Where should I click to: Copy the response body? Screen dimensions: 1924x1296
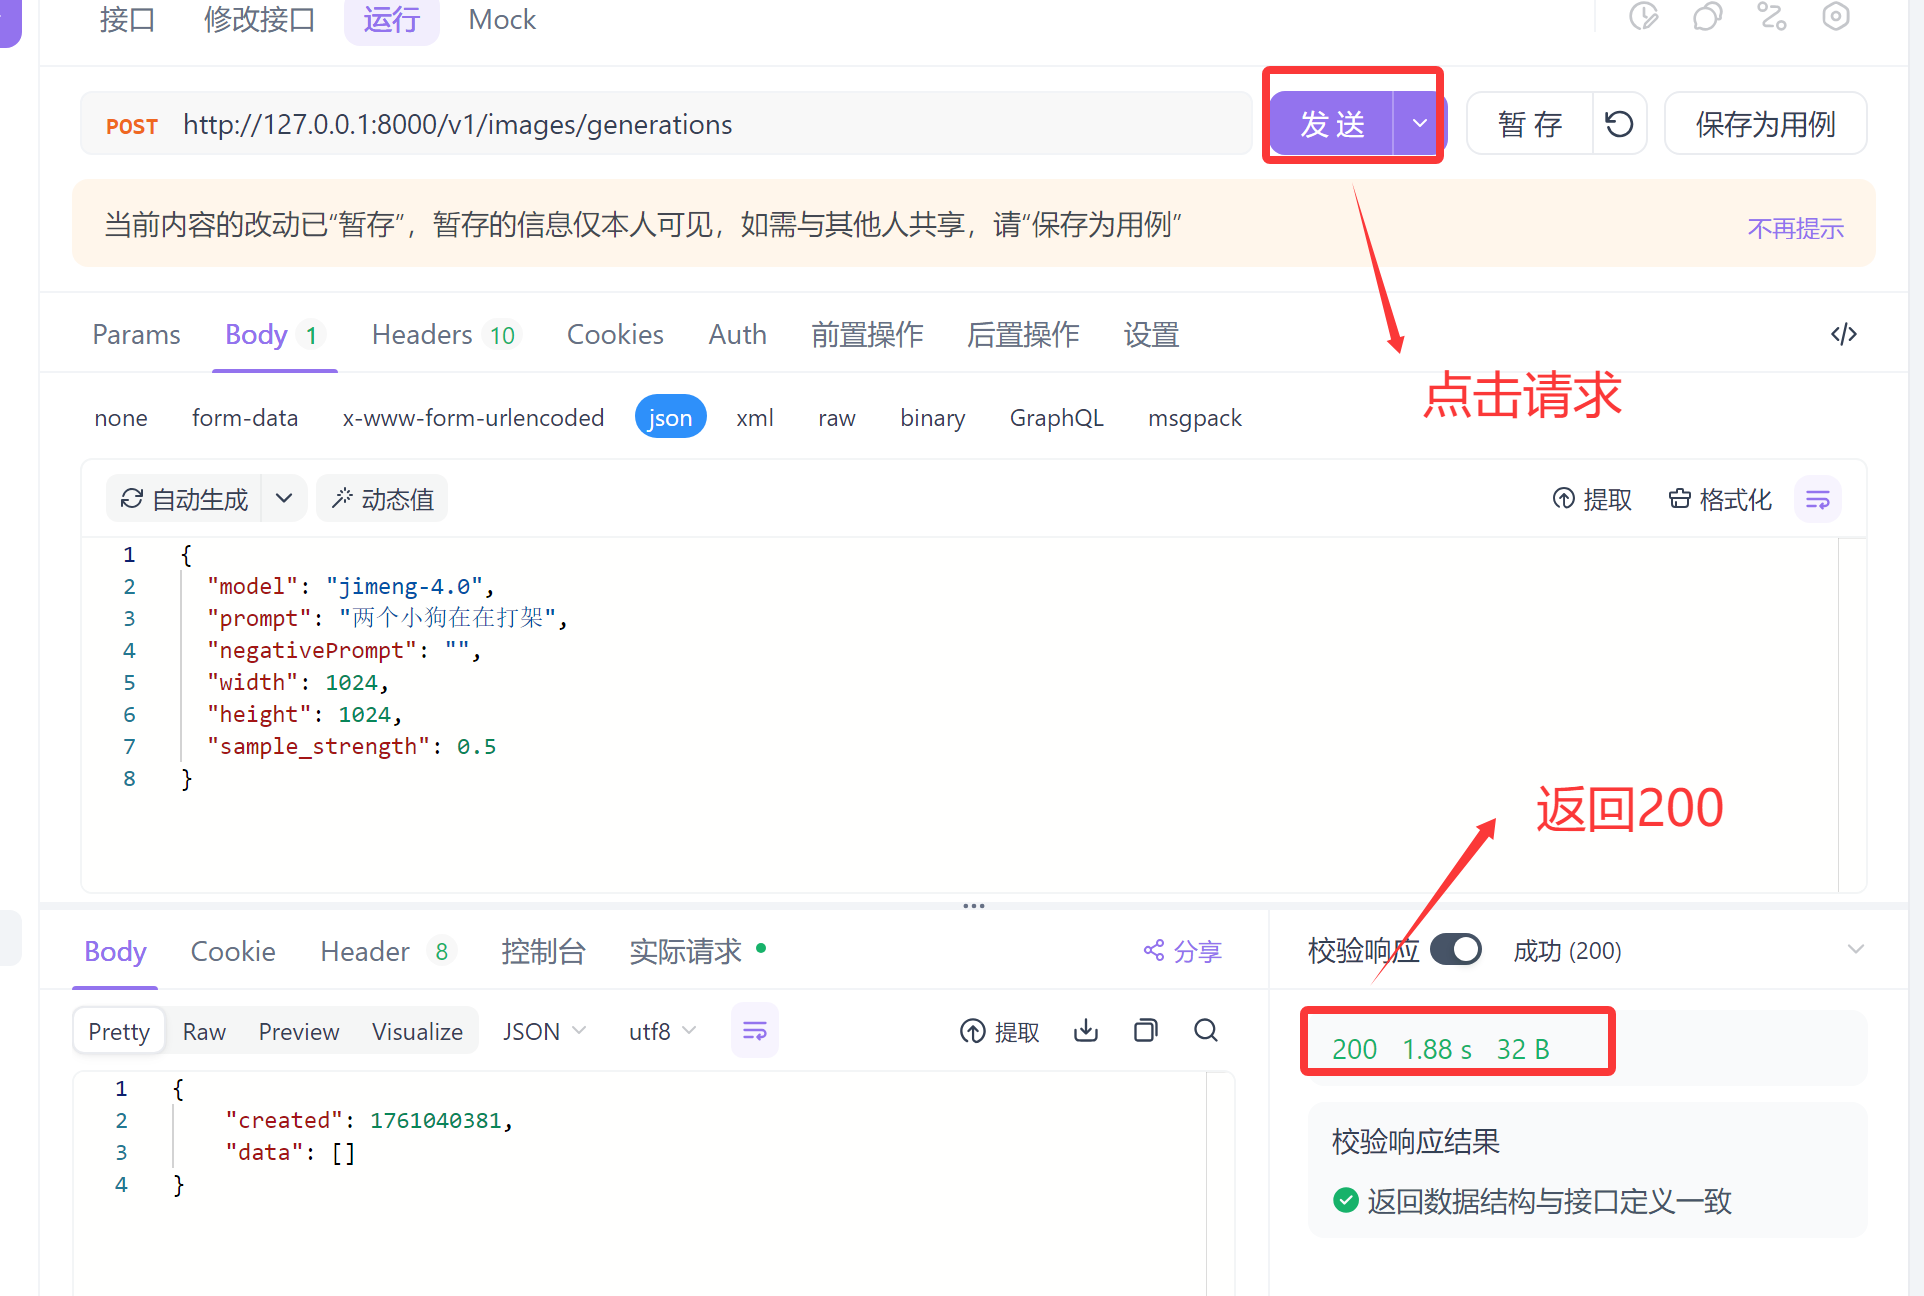click(x=1145, y=1031)
